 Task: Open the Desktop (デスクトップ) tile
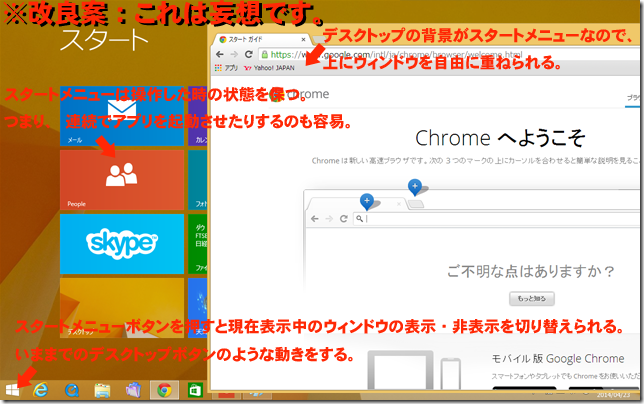coord(122,308)
